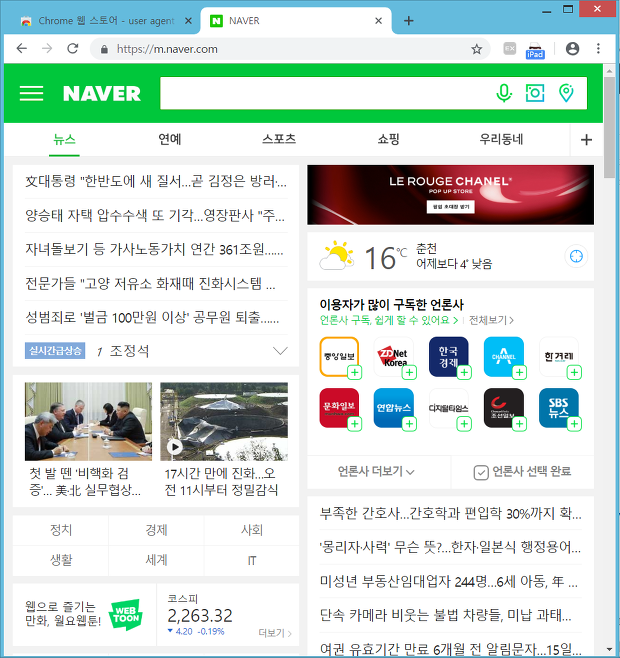Click the address bar URL
This screenshot has width=620, height=658.
pos(167,49)
